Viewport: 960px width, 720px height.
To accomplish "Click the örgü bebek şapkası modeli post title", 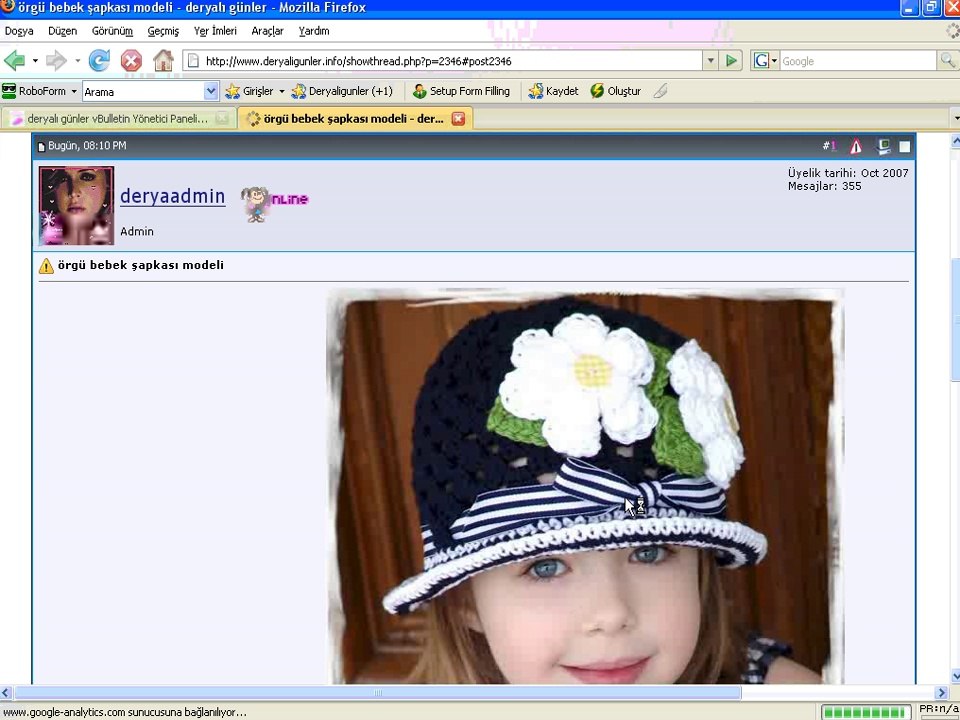I will point(141,265).
